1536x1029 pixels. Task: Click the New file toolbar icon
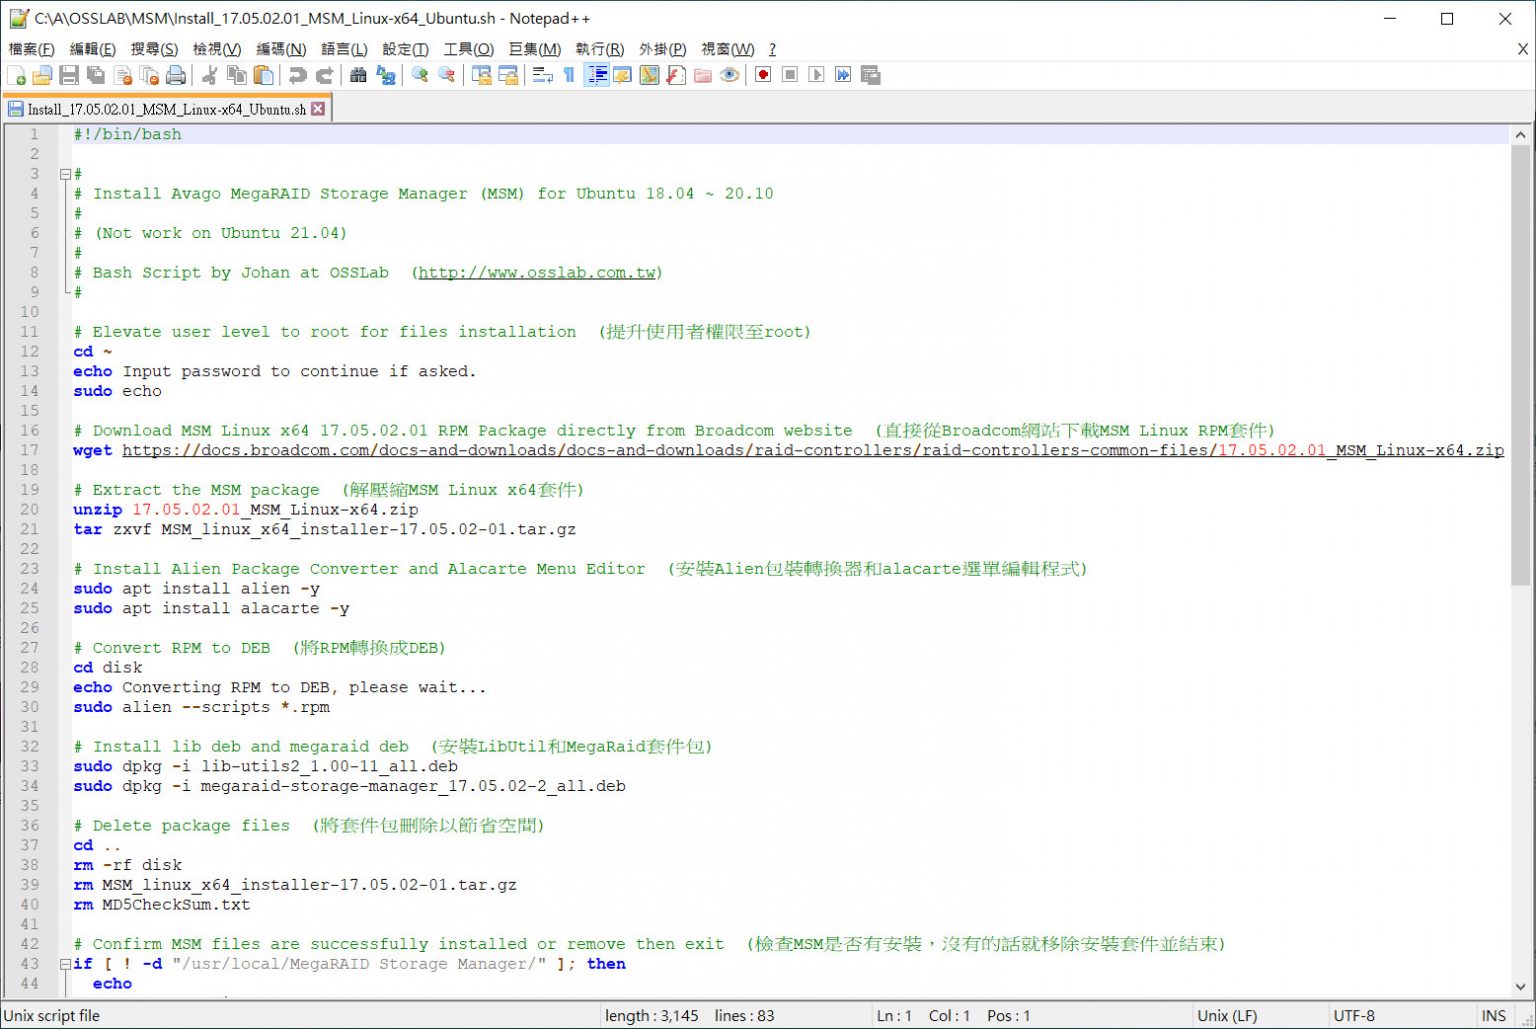[16, 76]
